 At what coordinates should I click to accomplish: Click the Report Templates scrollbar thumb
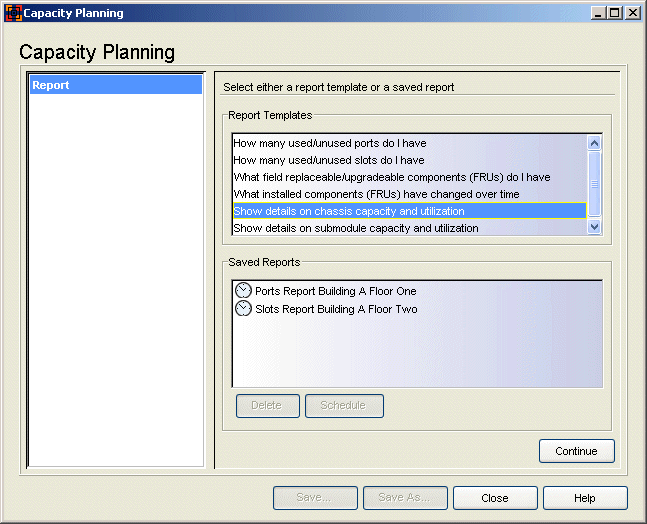594,184
